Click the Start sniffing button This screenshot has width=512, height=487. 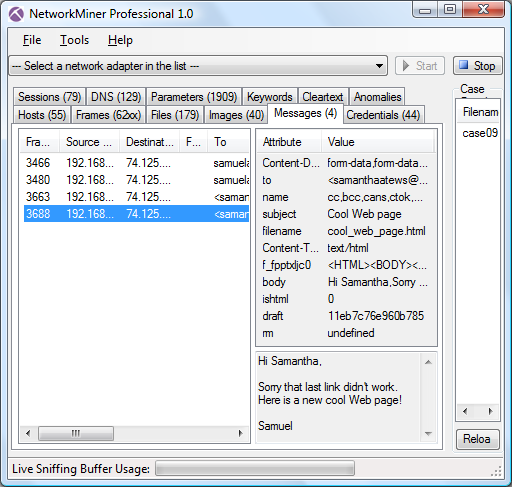point(420,66)
